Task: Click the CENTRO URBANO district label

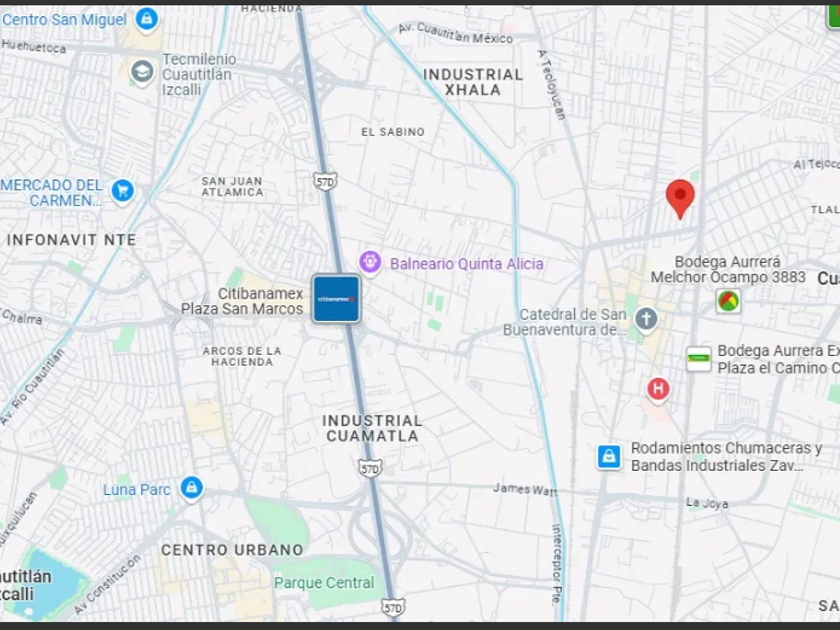Action: 232,550
